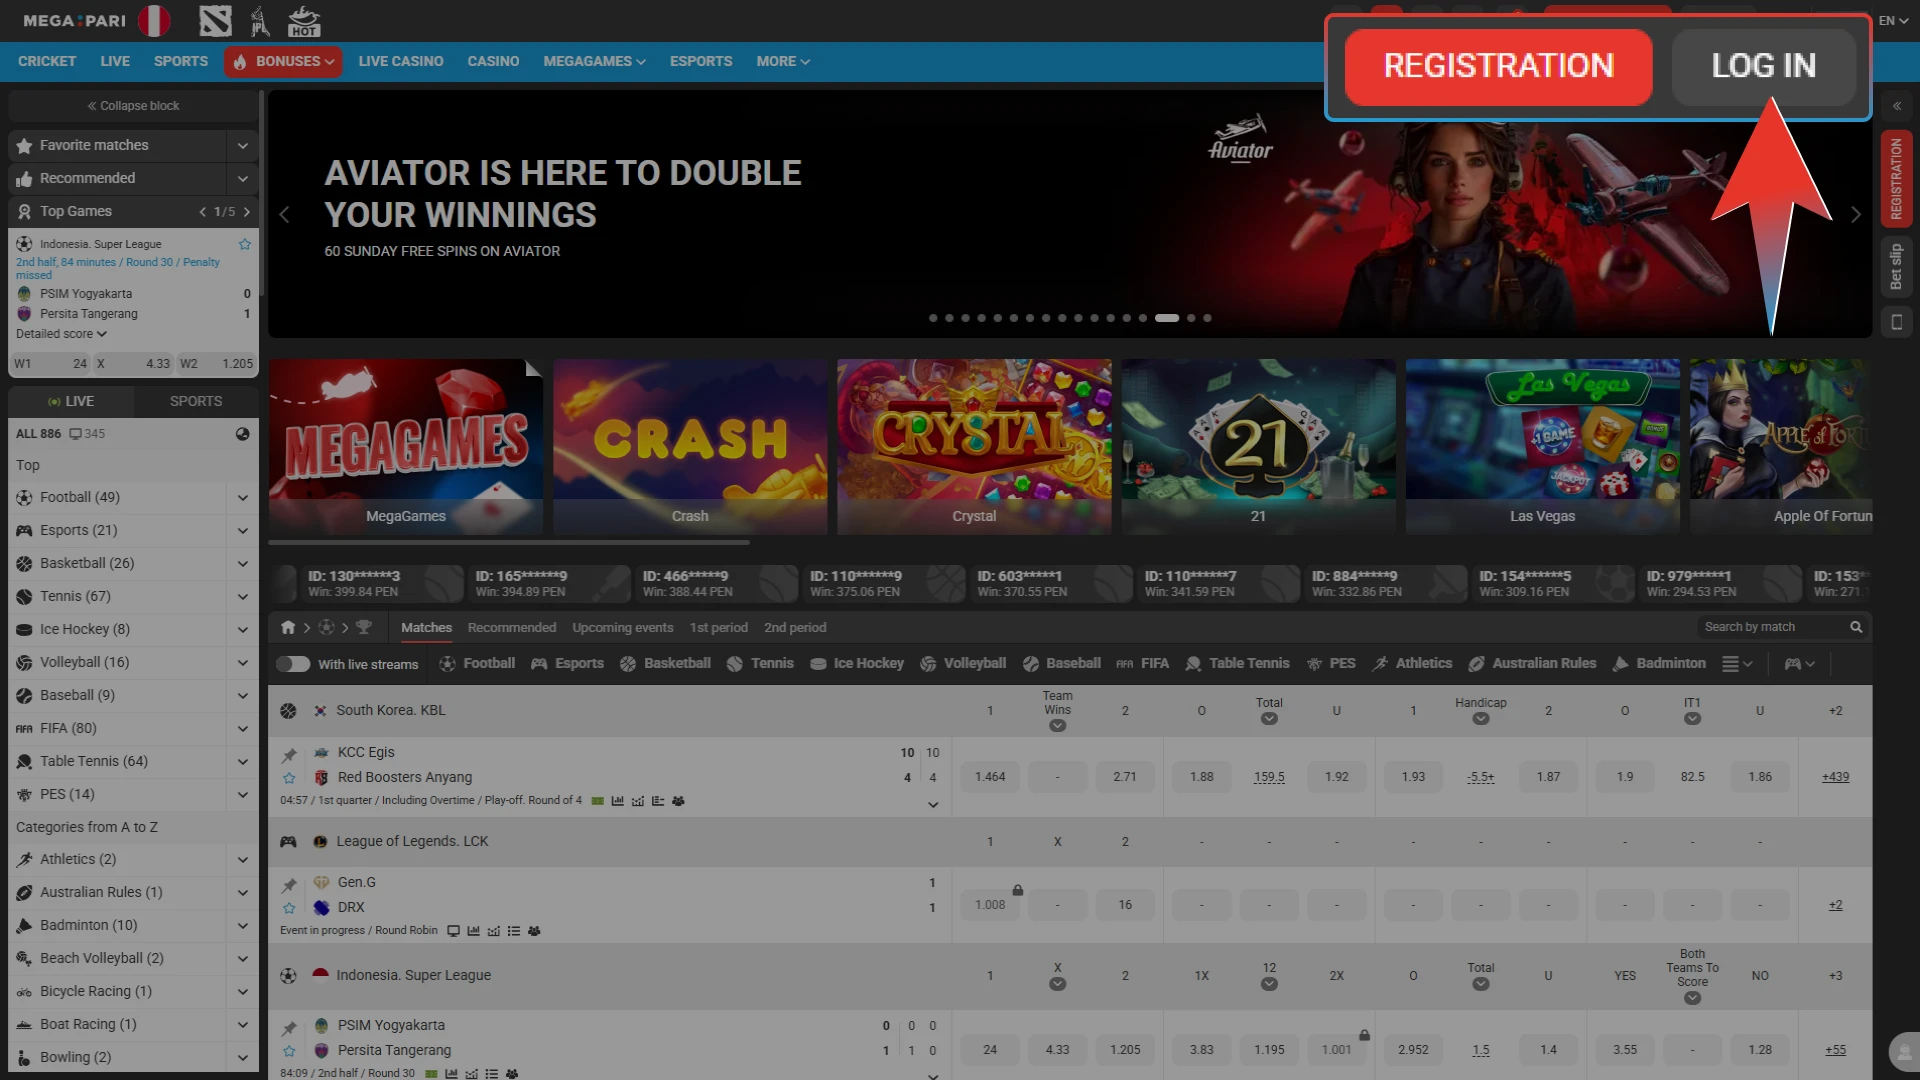
Task: Star the Gen.G vs DRX match
Action: coord(289,908)
